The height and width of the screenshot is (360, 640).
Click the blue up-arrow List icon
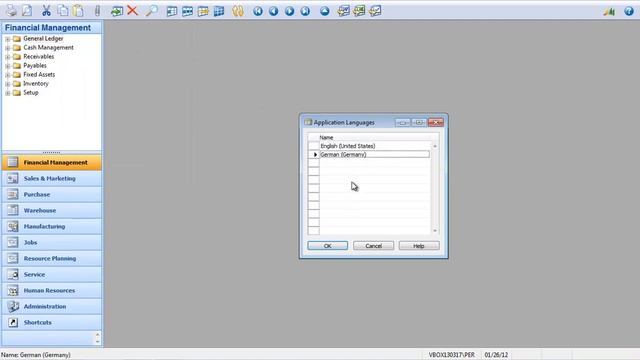pos(324,11)
